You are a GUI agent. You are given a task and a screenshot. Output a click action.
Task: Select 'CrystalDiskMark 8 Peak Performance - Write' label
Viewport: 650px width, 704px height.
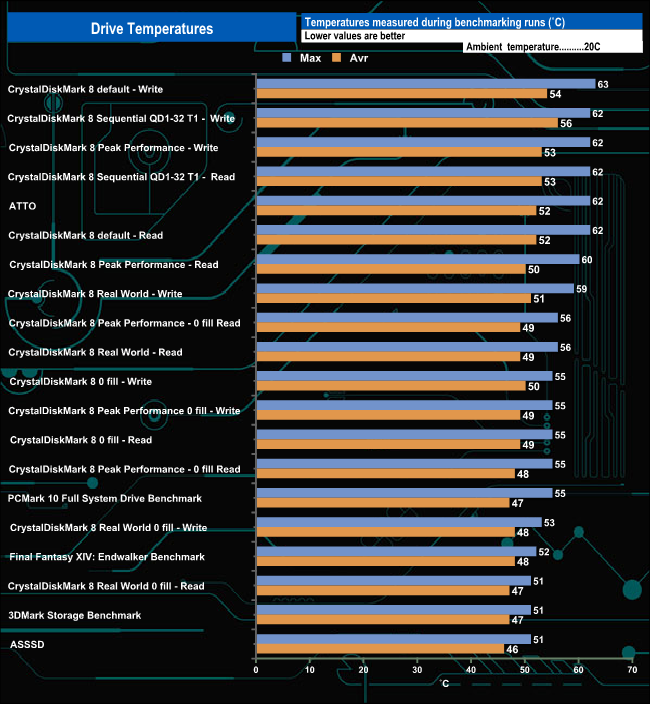(114, 148)
